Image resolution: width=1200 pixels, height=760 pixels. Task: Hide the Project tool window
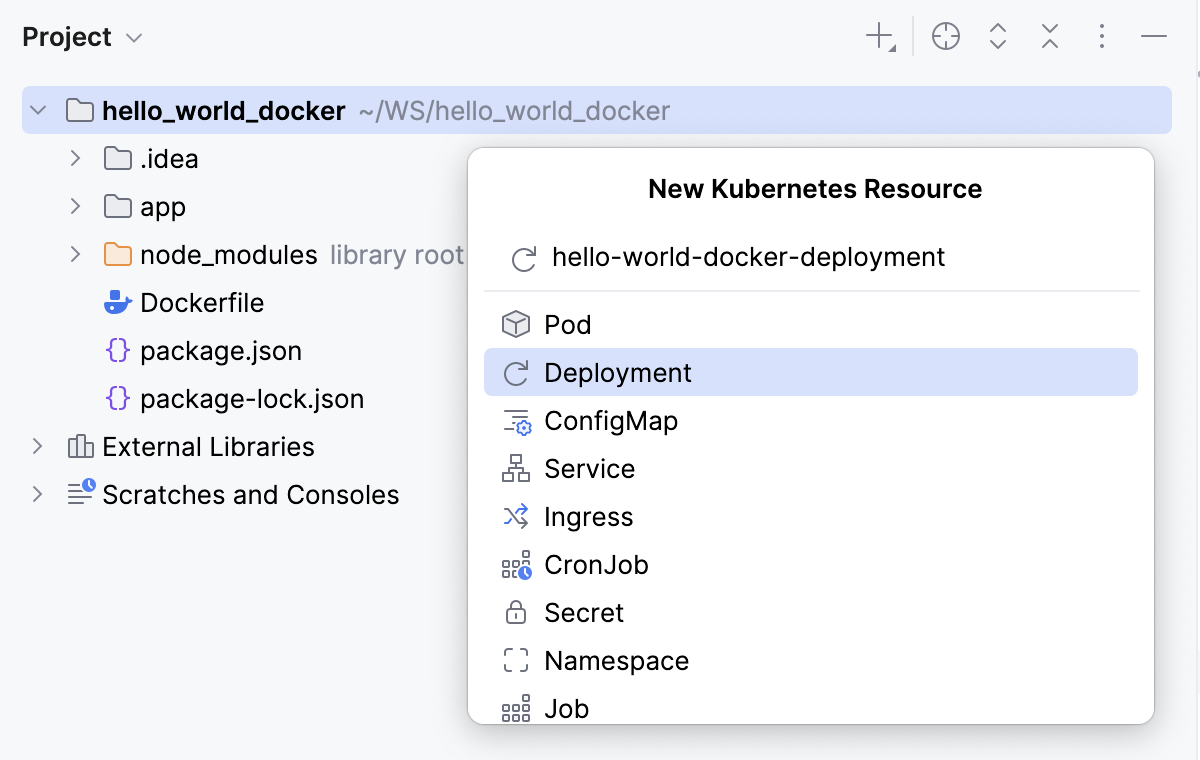(1154, 37)
